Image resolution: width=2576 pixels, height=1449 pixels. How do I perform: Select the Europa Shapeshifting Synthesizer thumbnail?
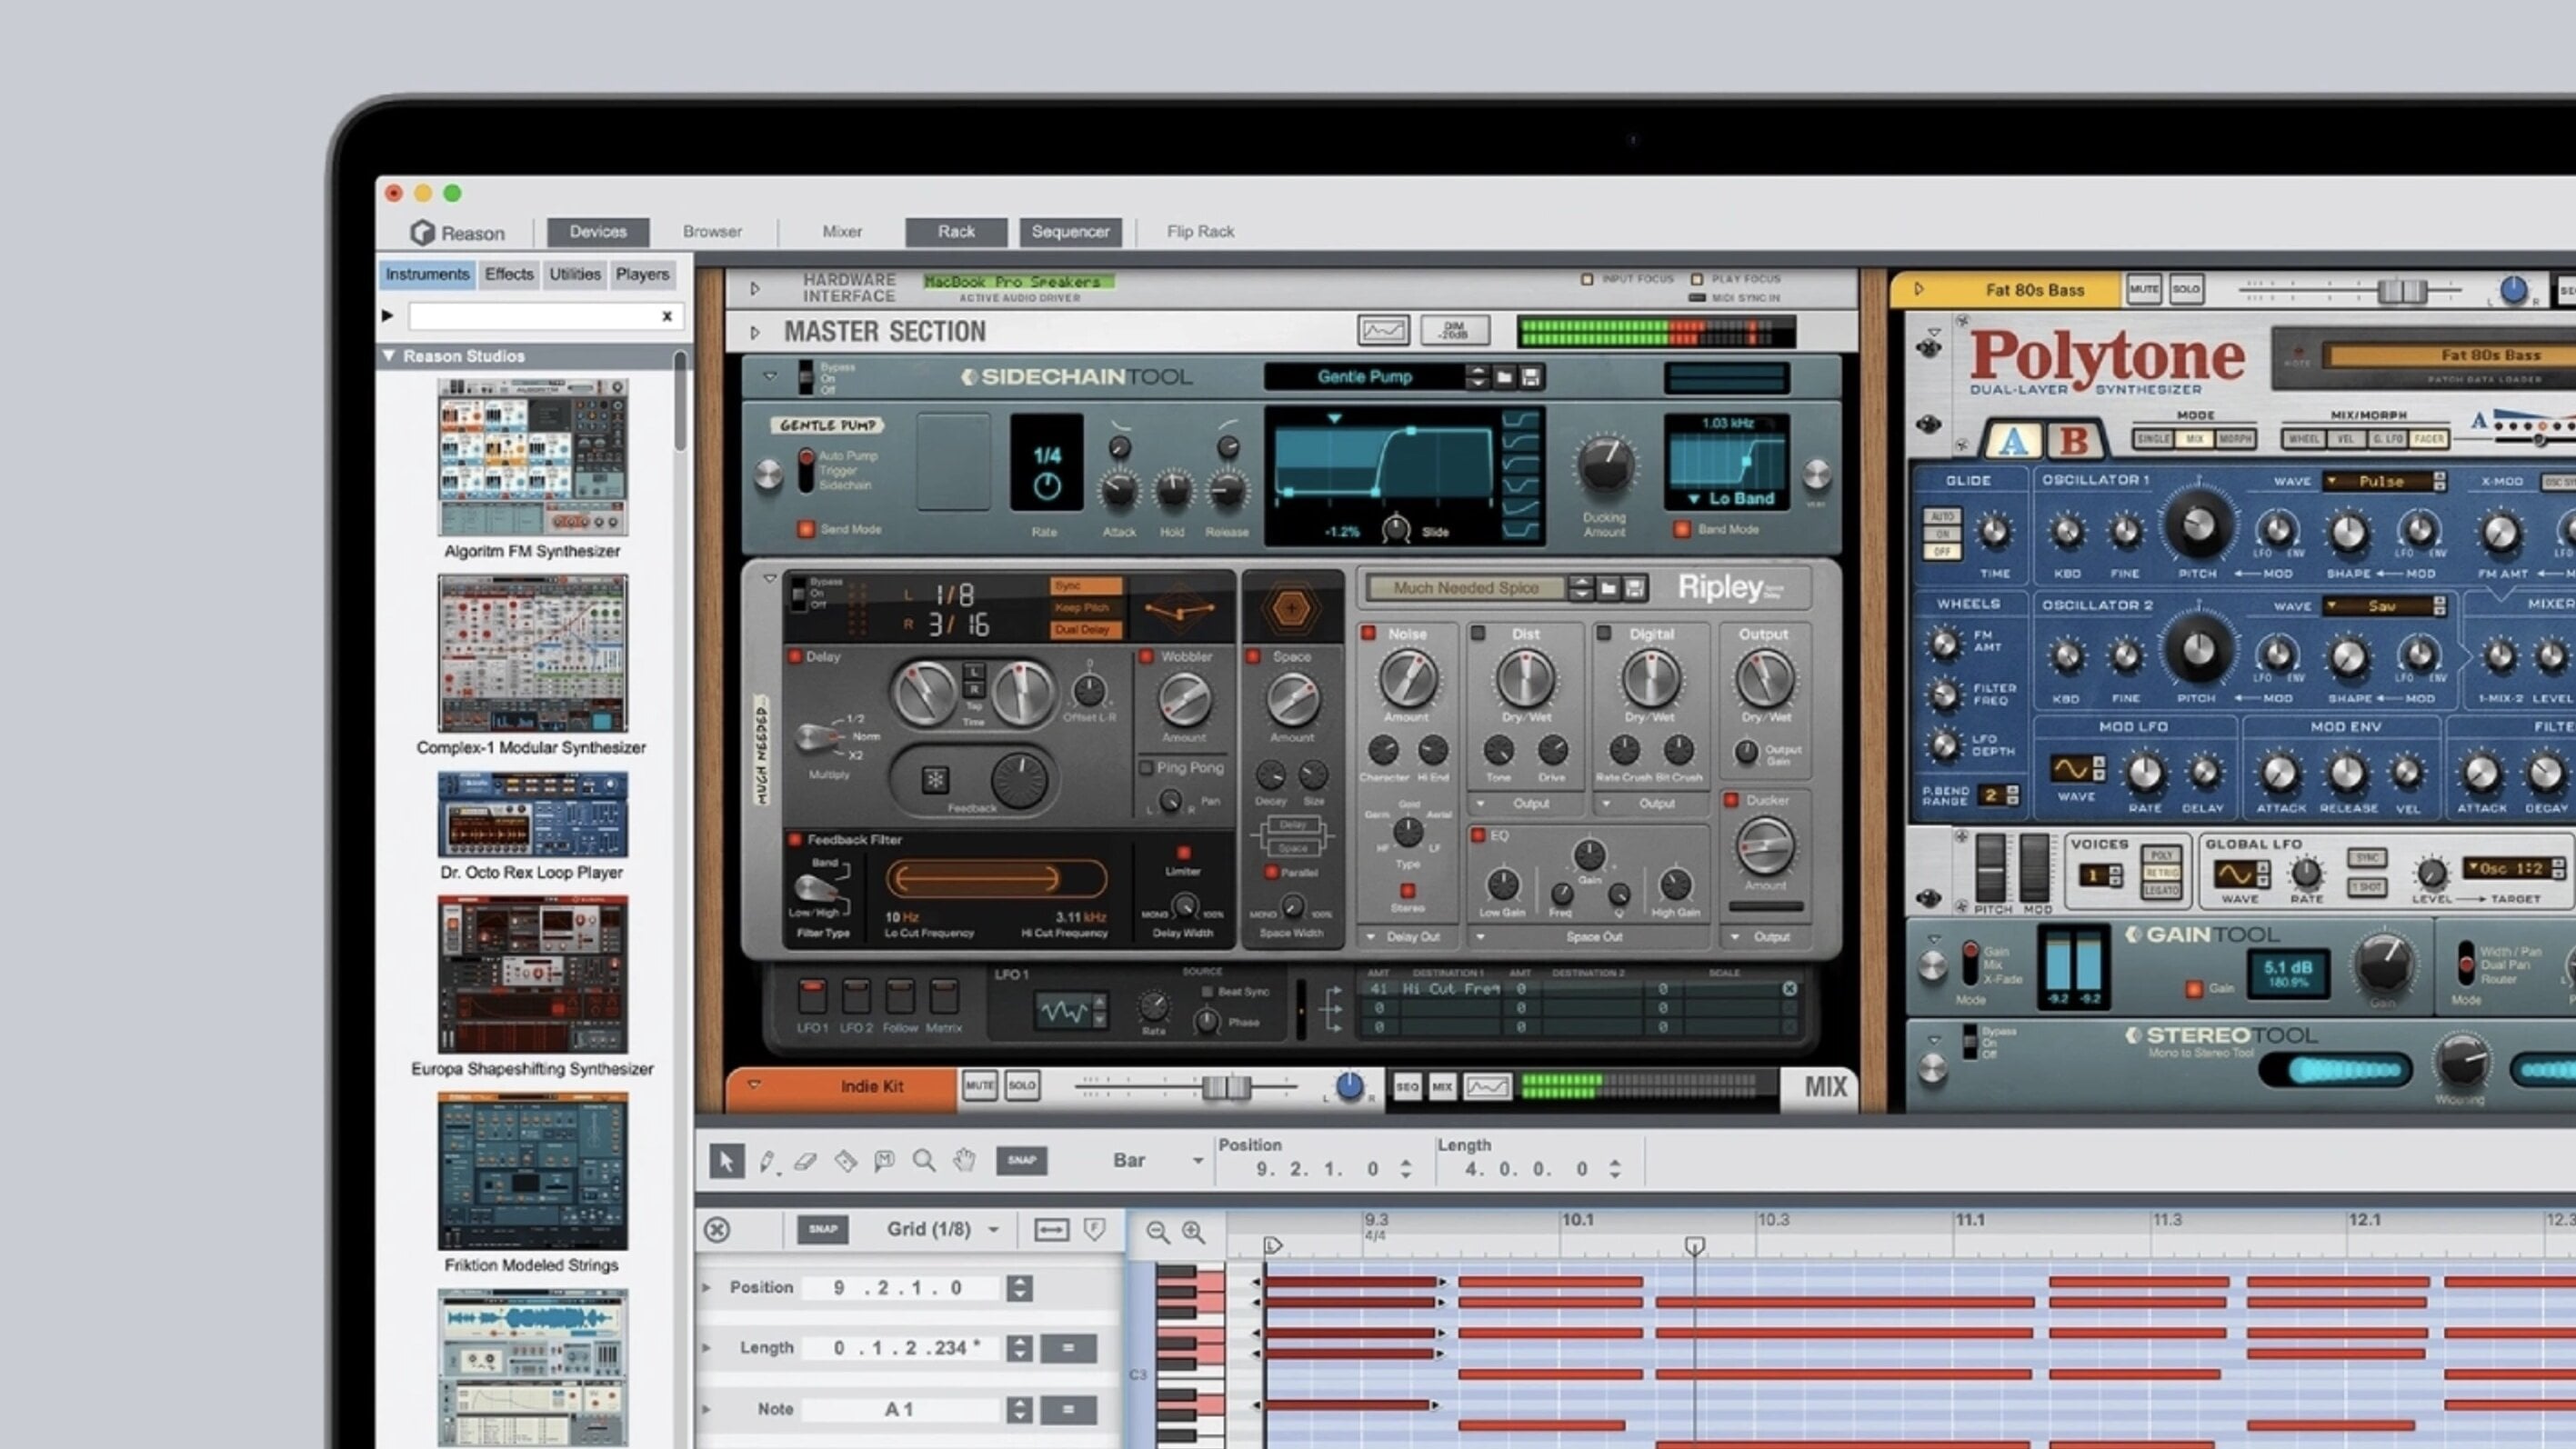(x=532, y=974)
